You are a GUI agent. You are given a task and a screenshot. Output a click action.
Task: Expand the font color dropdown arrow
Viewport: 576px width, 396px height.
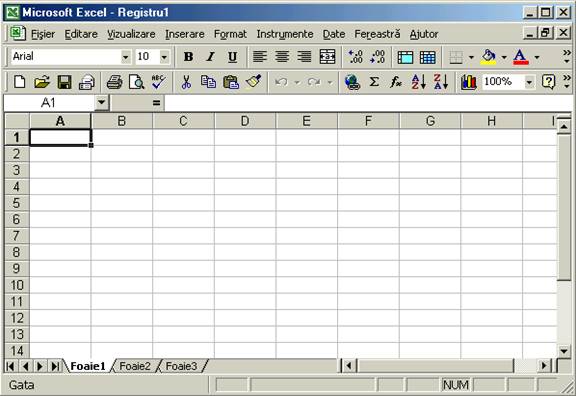[537, 57]
